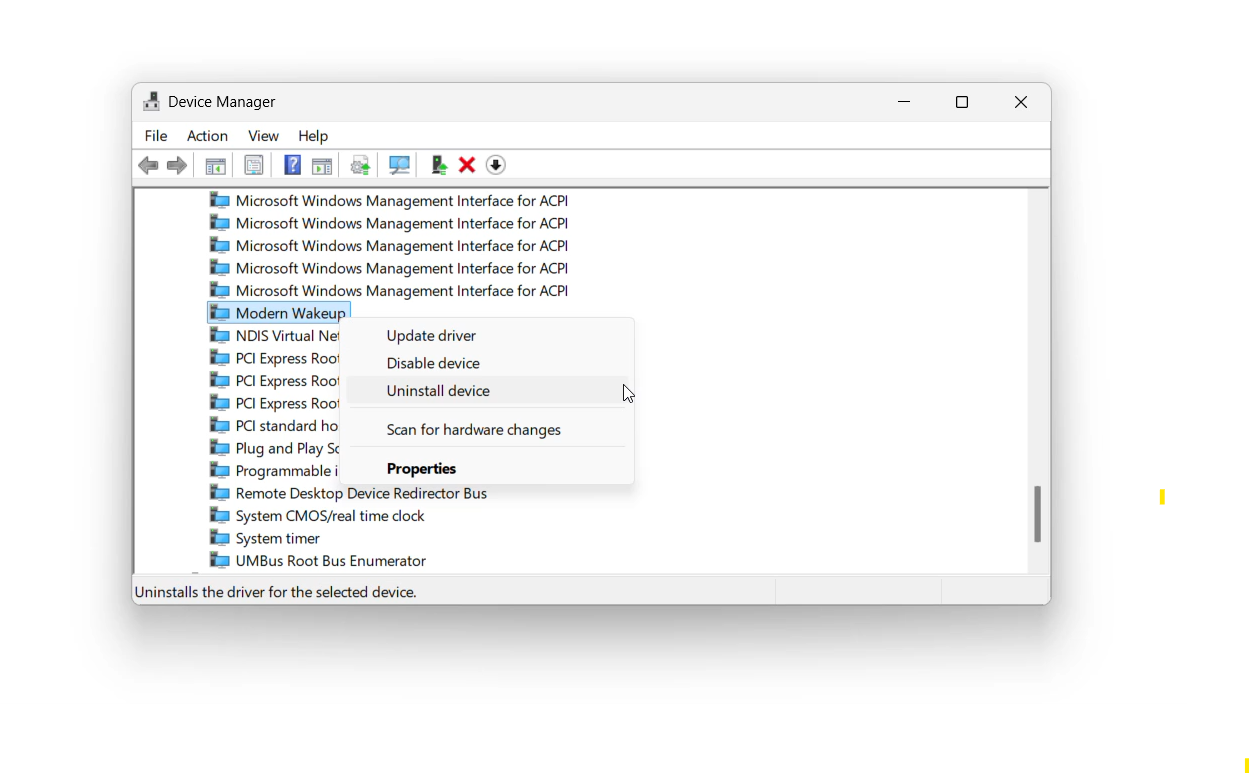The width and height of the screenshot is (1250, 773).
Task: Select the Modern Wakeup device row
Action: click(279, 313)
